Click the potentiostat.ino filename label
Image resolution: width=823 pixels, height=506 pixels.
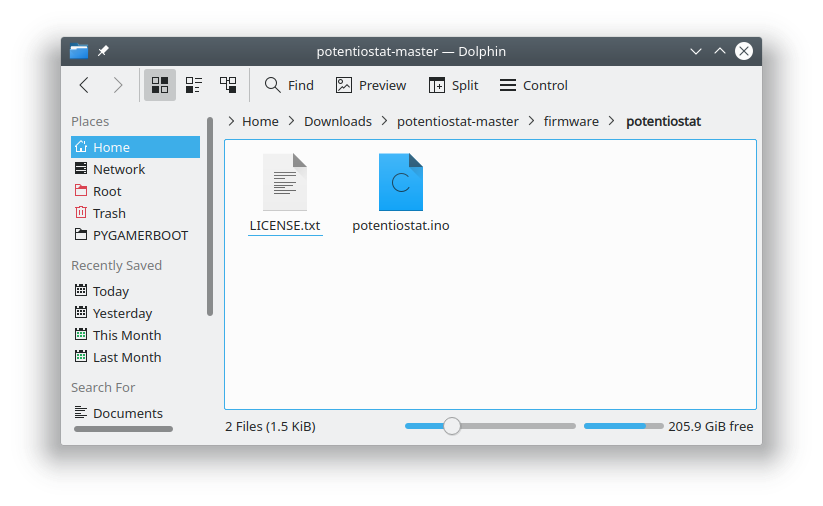tap(401, 226)
